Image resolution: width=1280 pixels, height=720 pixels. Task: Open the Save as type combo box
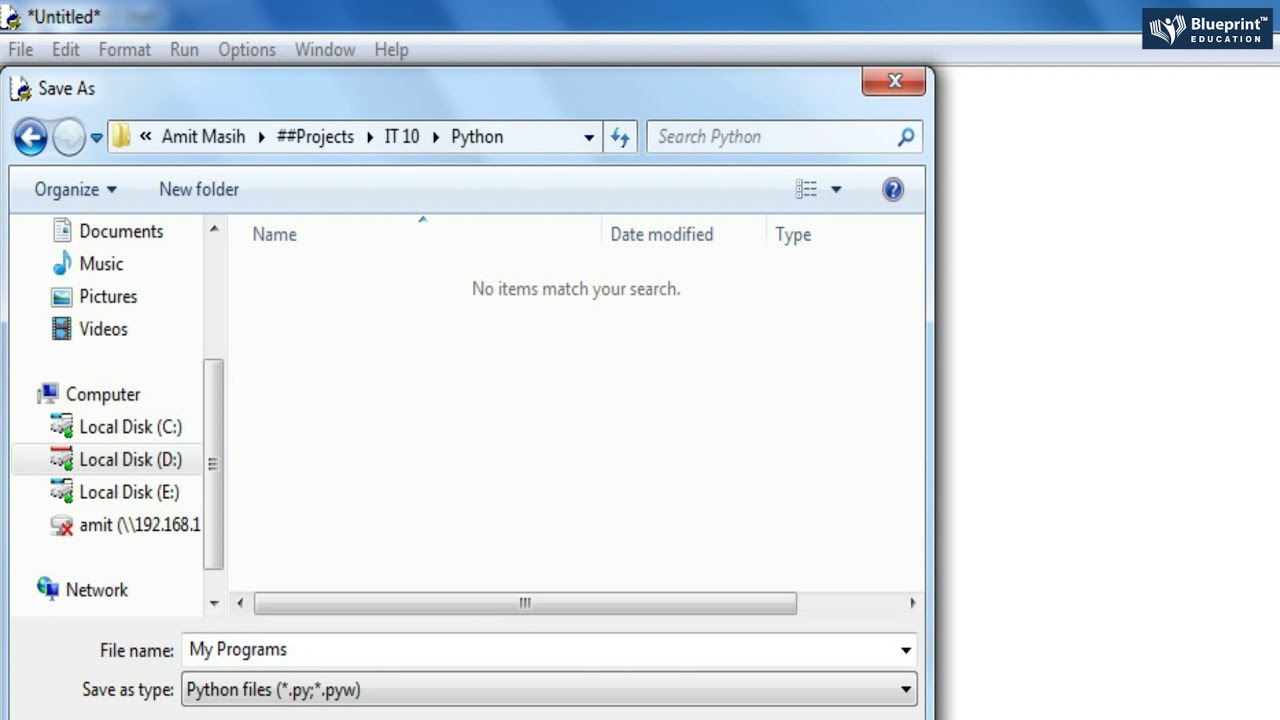549,689
